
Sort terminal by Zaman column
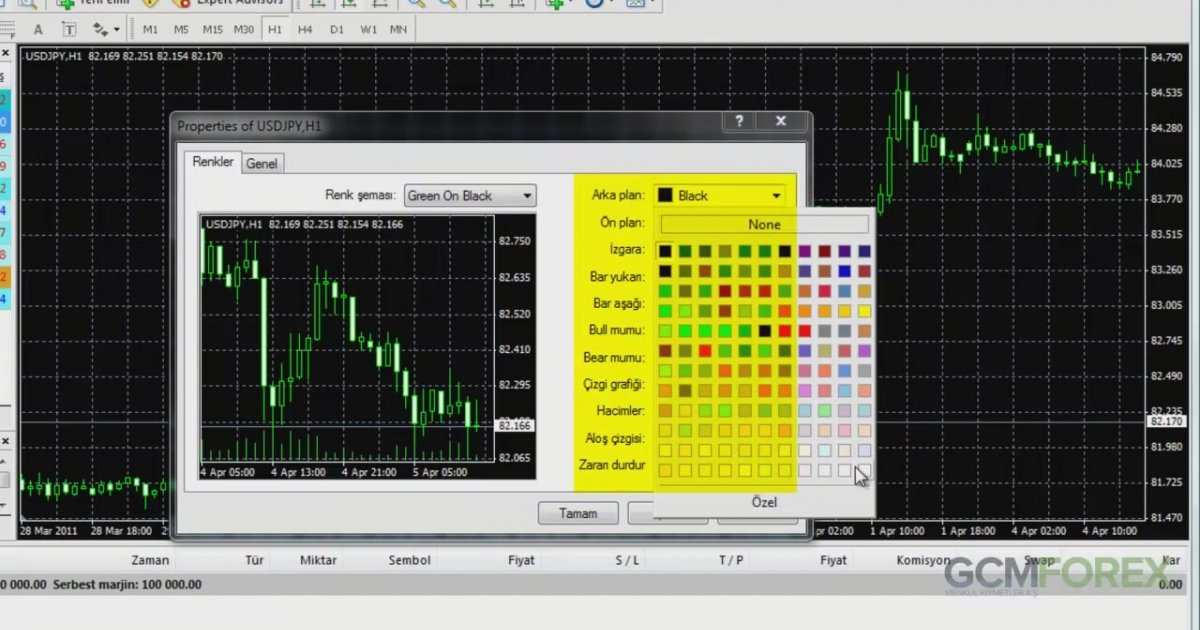[150, 561]
